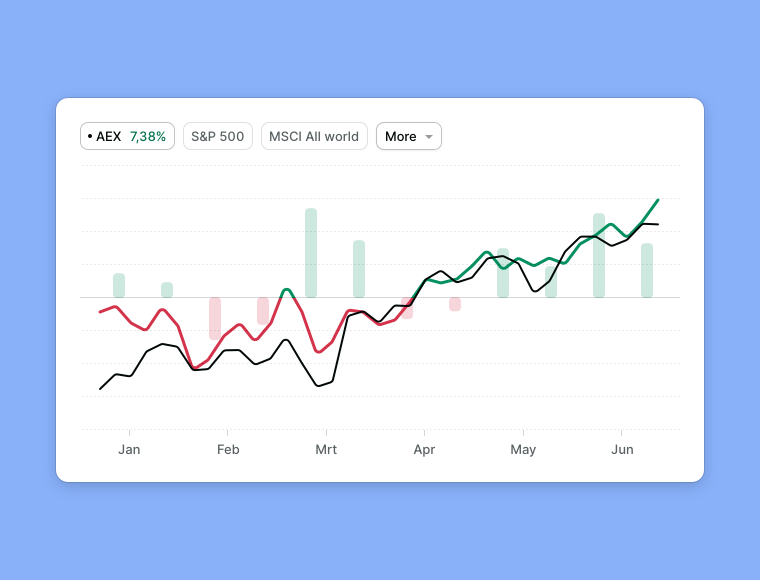Click the 7,38% percentage value
Image resolution: width=760 pixels, height=580 pixels.
tap(148, 136)
